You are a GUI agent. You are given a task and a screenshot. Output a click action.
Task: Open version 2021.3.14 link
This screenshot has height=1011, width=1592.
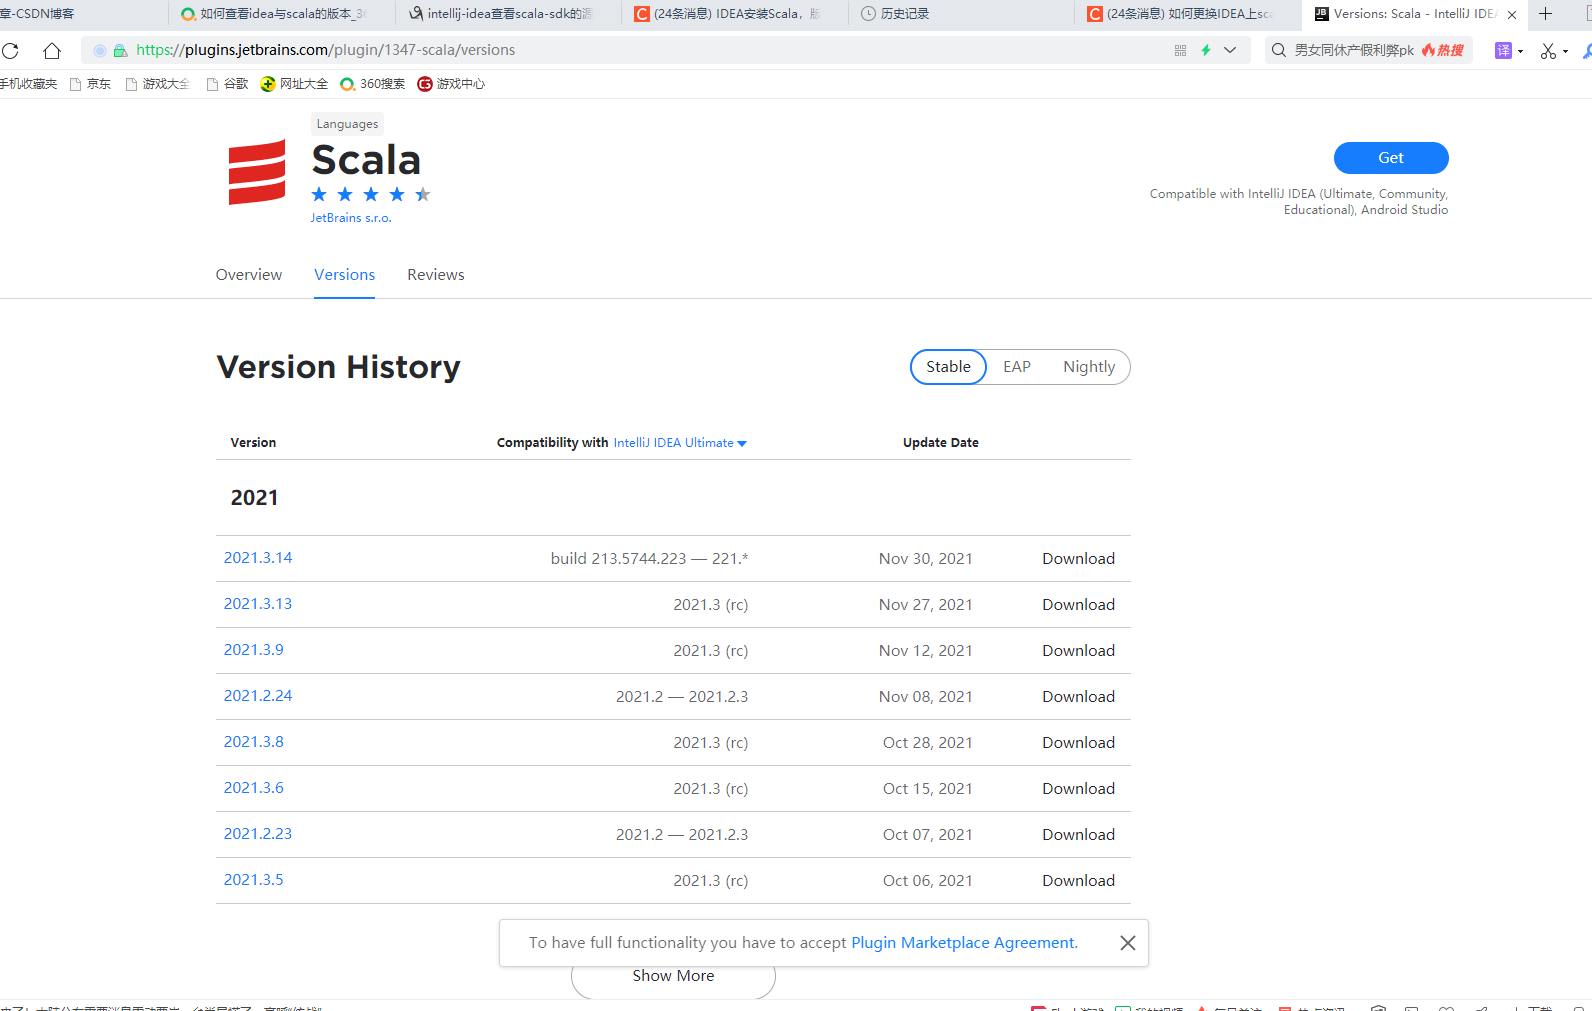click(258, 558)
